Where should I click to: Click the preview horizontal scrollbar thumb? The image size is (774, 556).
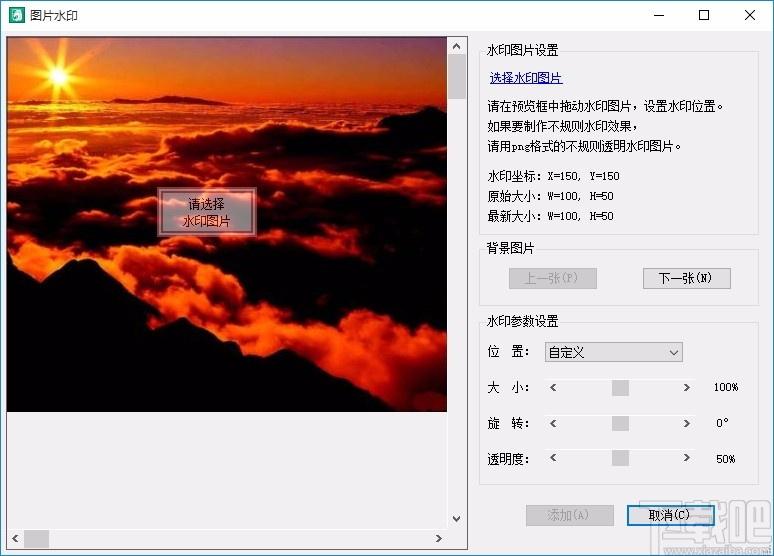[37, 539]
